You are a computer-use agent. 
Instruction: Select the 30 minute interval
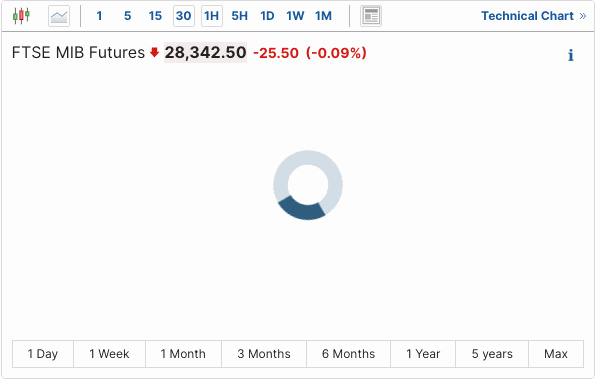click(x=184, y=16)
